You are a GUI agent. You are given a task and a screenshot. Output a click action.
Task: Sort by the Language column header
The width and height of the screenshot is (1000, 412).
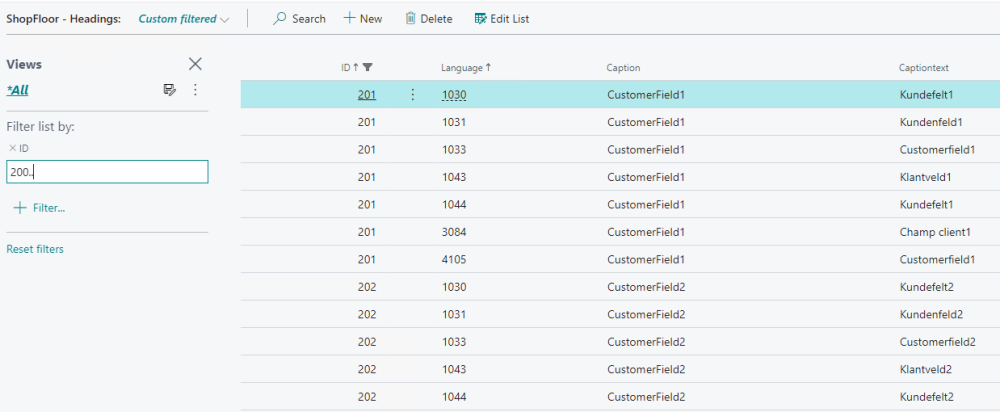click(465, 68)
